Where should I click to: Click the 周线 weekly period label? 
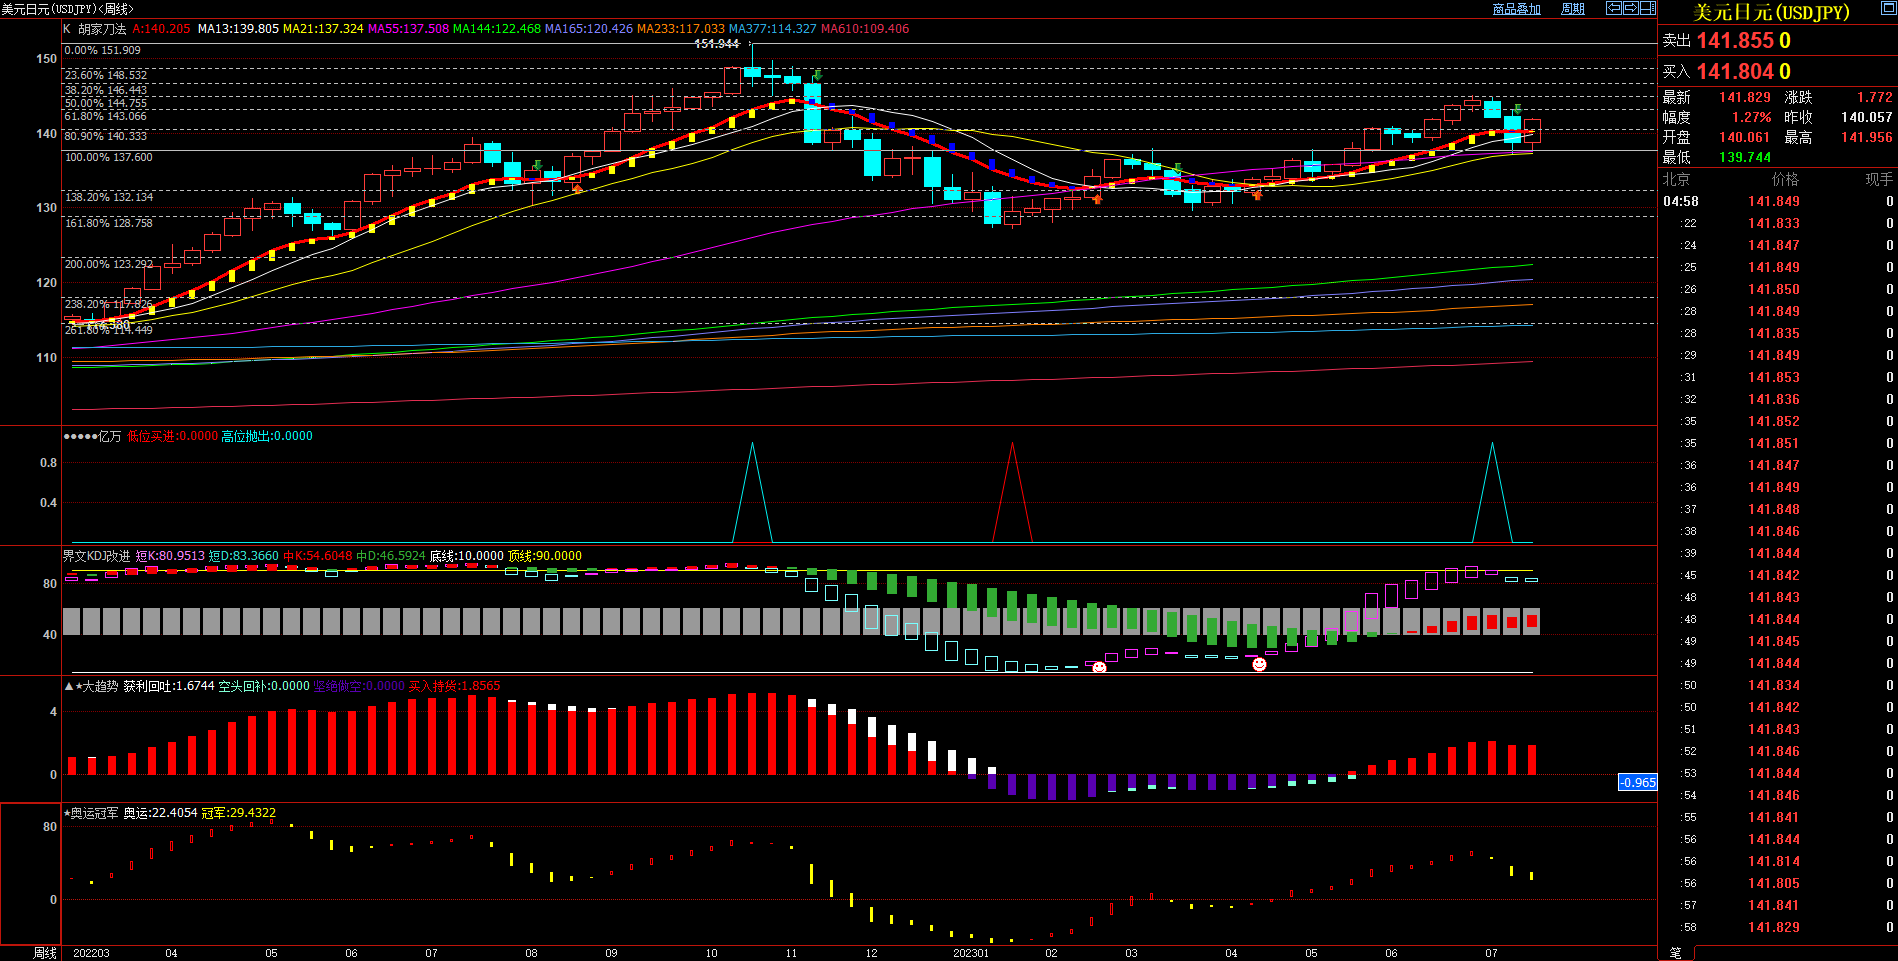[x=45, y=953]
